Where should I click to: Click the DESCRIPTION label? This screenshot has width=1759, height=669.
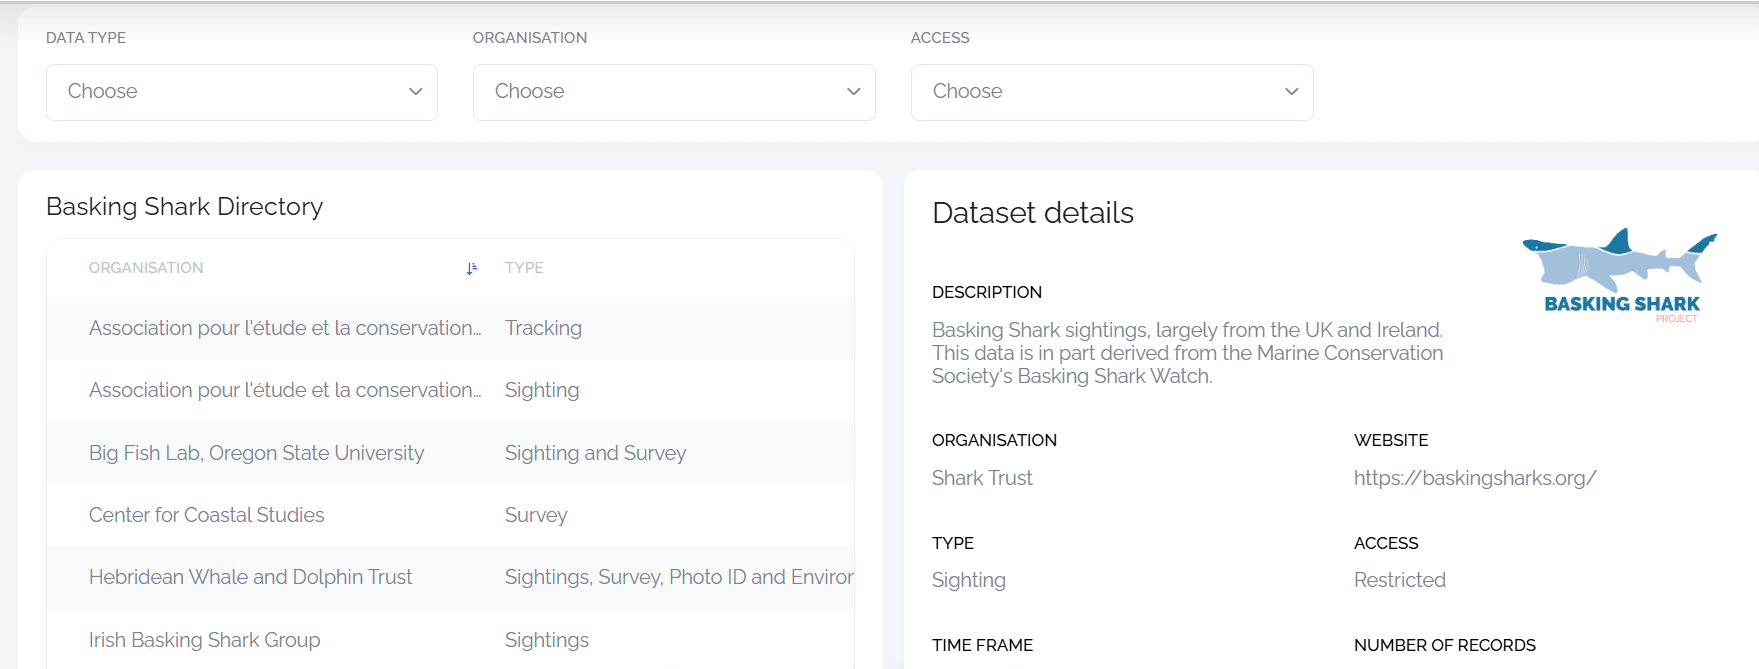[x=987, y=292]
